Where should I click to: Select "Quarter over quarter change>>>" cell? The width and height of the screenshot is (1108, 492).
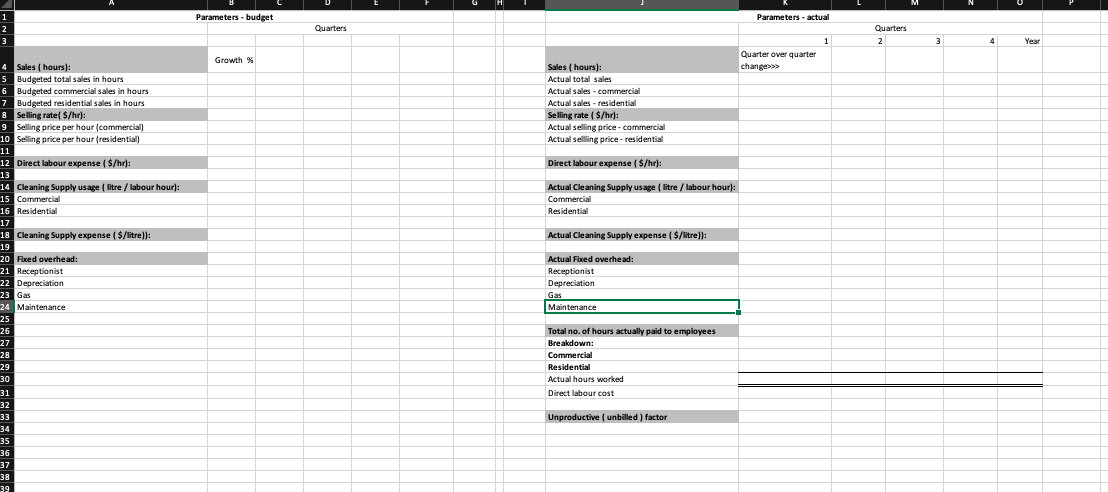click(785, 60)
